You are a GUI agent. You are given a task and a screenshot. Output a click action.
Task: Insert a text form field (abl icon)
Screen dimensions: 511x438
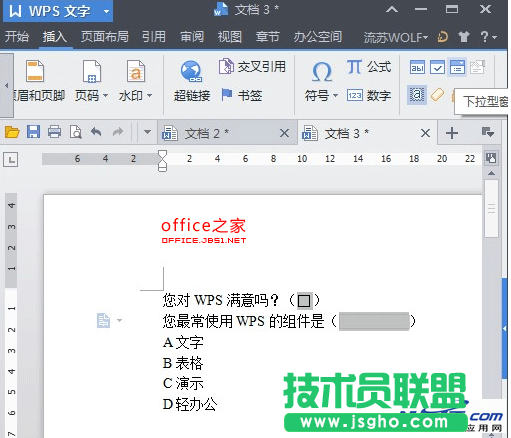[417, 67]
